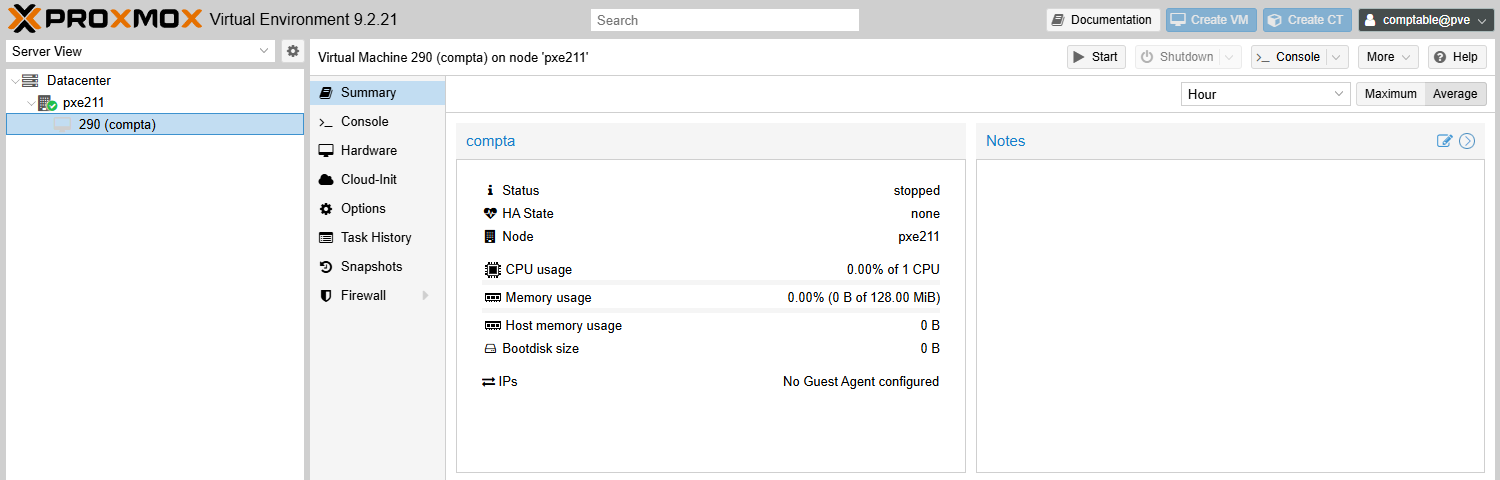The image size is (1500, 480).
Task: Edit notes with the pencil icon
Action: 1444,141
